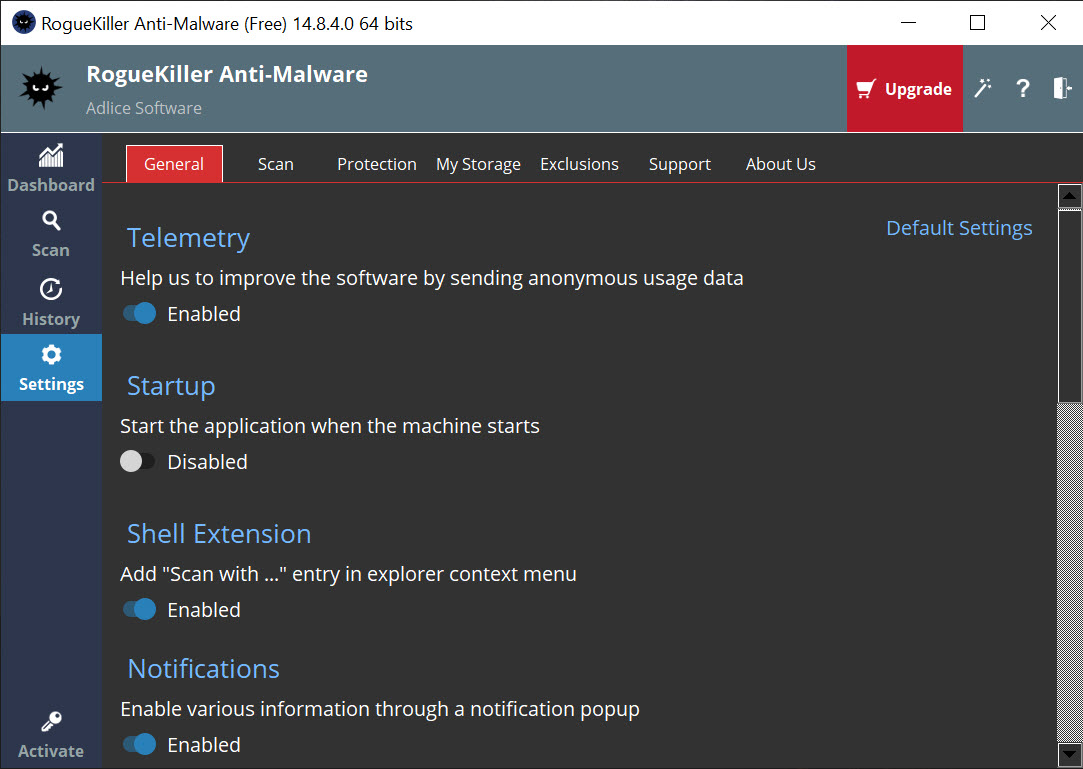The height and width of the screenshot is (769, 1083).
Task: Open help with the question mark icon
Action: tap(1022, 89)
